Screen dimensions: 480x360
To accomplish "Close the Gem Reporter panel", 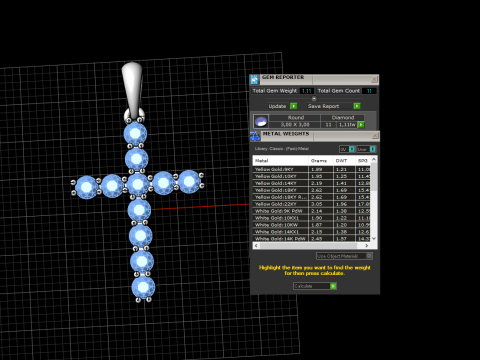I will (x=374, y=79).
